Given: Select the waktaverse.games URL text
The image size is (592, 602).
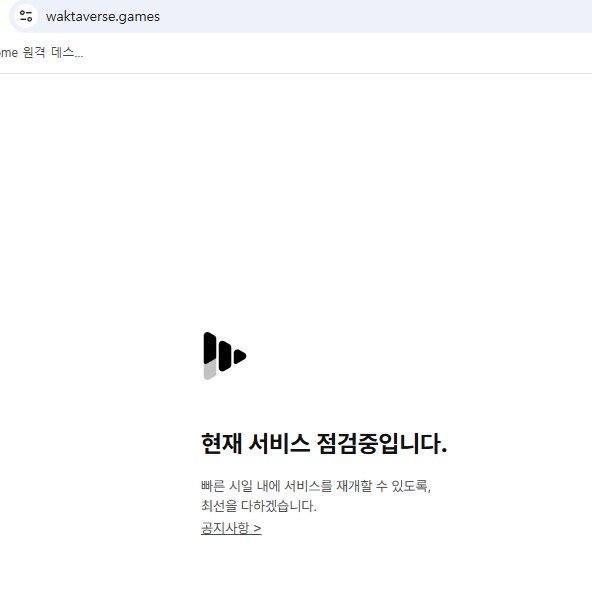Looking at the screenshot, I should point(103,17).
